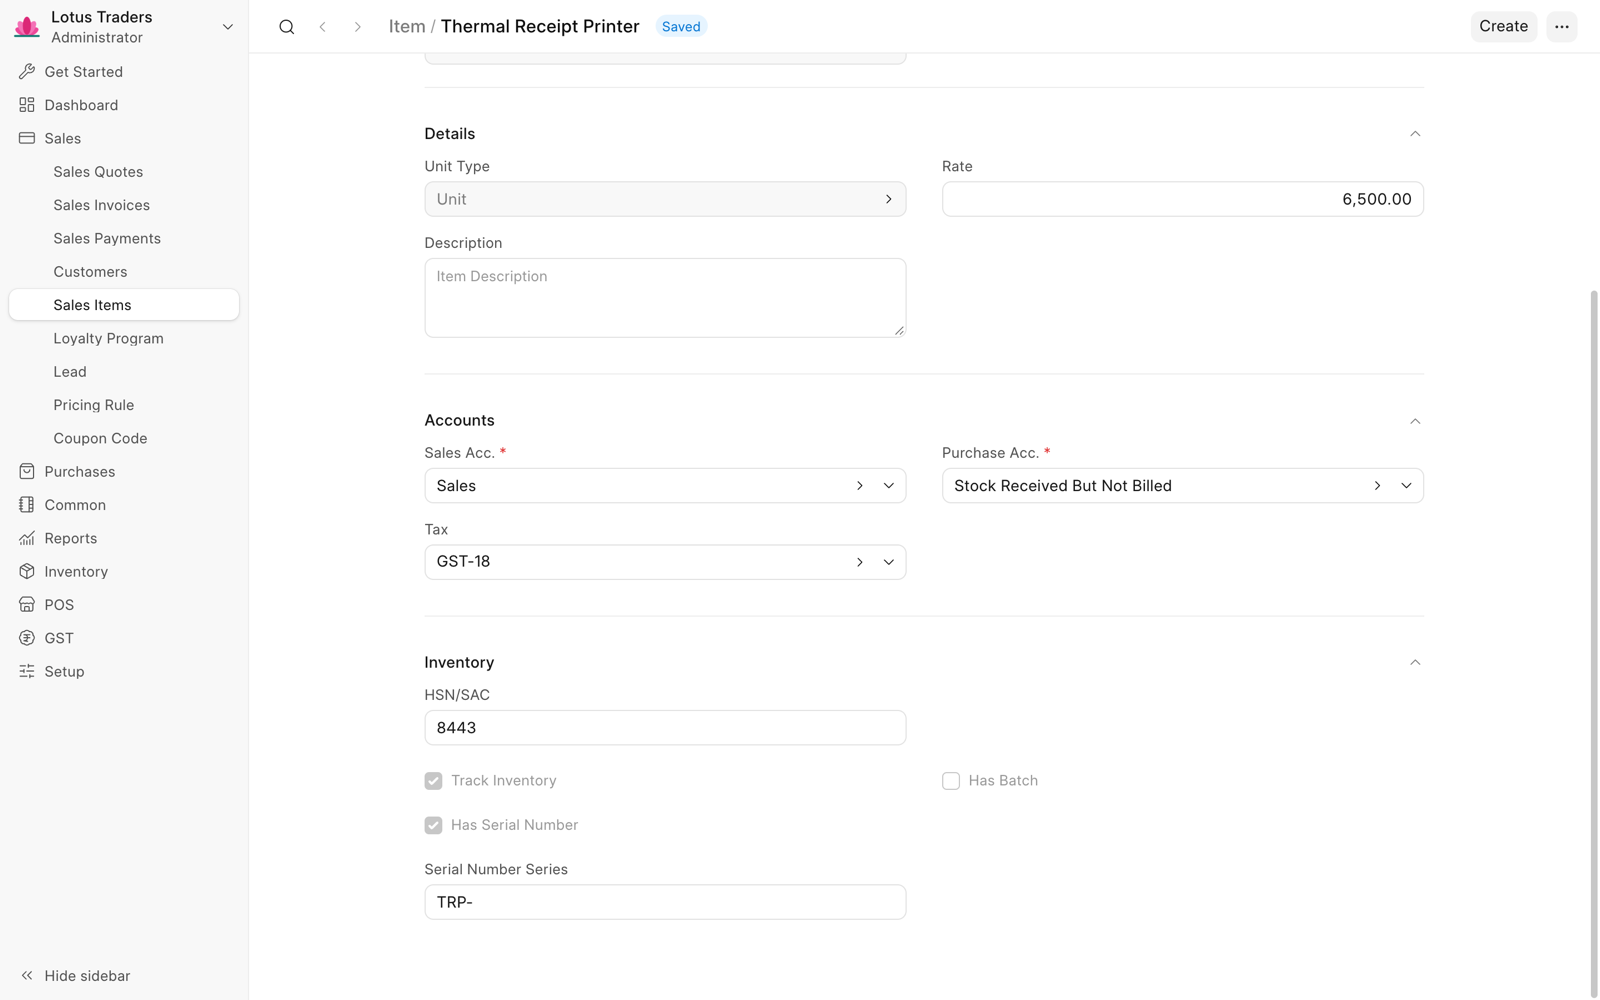Open Coupon Code in sidebar
This screenshot has height=1000, width=1600.
pyautogui.click(x=123, y=438)
